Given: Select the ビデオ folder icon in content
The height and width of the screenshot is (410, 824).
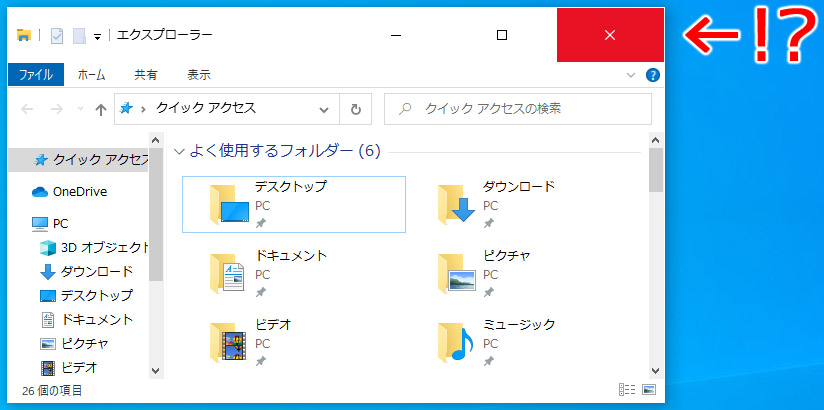Looking at the screenshot, I should point(229,342).
